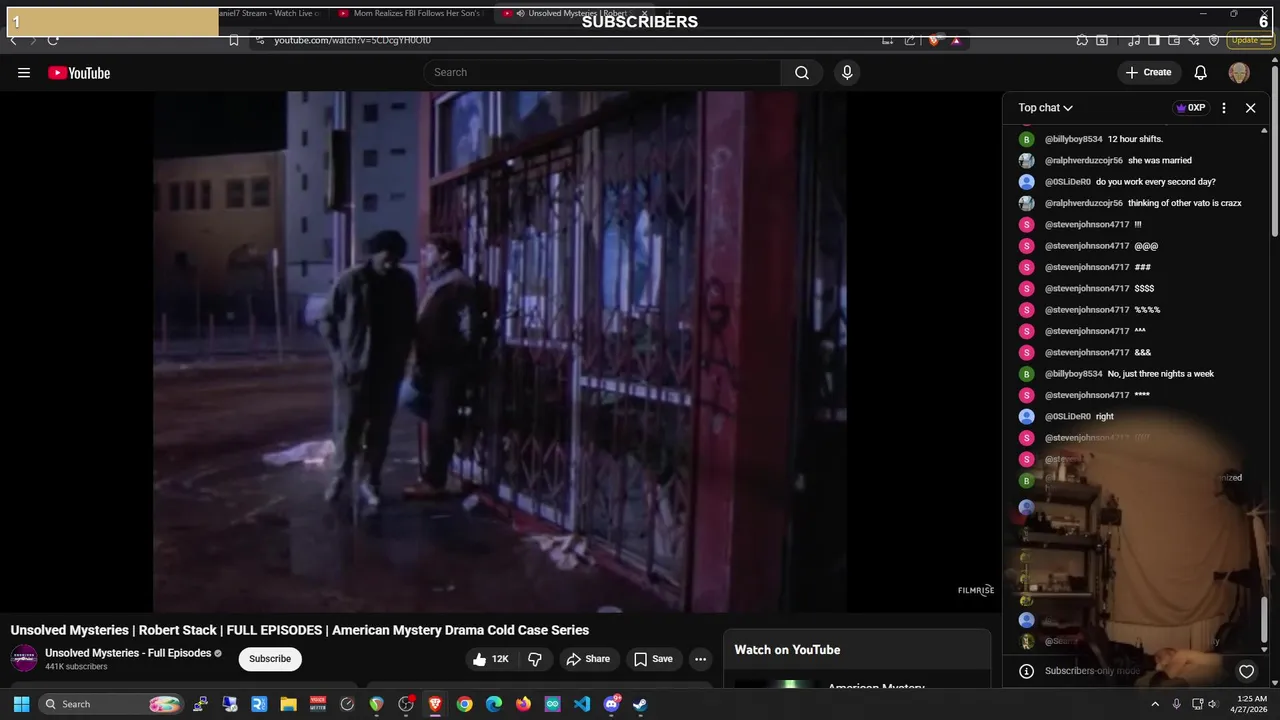Click @0SLiDeR0 'right' message
The height and width of the screenshot is (720, 1280).
point(1105,417)
